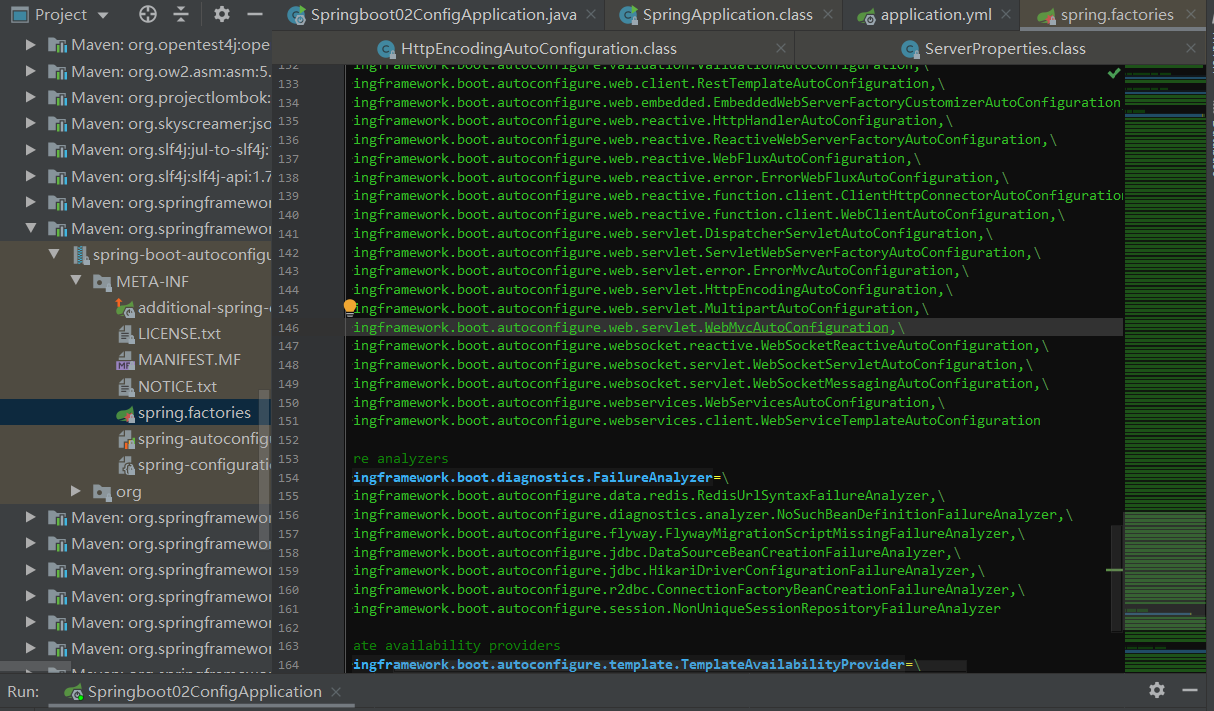Click the green inspection checkmark in the editor
The height and width of the screenshot is (711, 1214).
[1114, 73]
